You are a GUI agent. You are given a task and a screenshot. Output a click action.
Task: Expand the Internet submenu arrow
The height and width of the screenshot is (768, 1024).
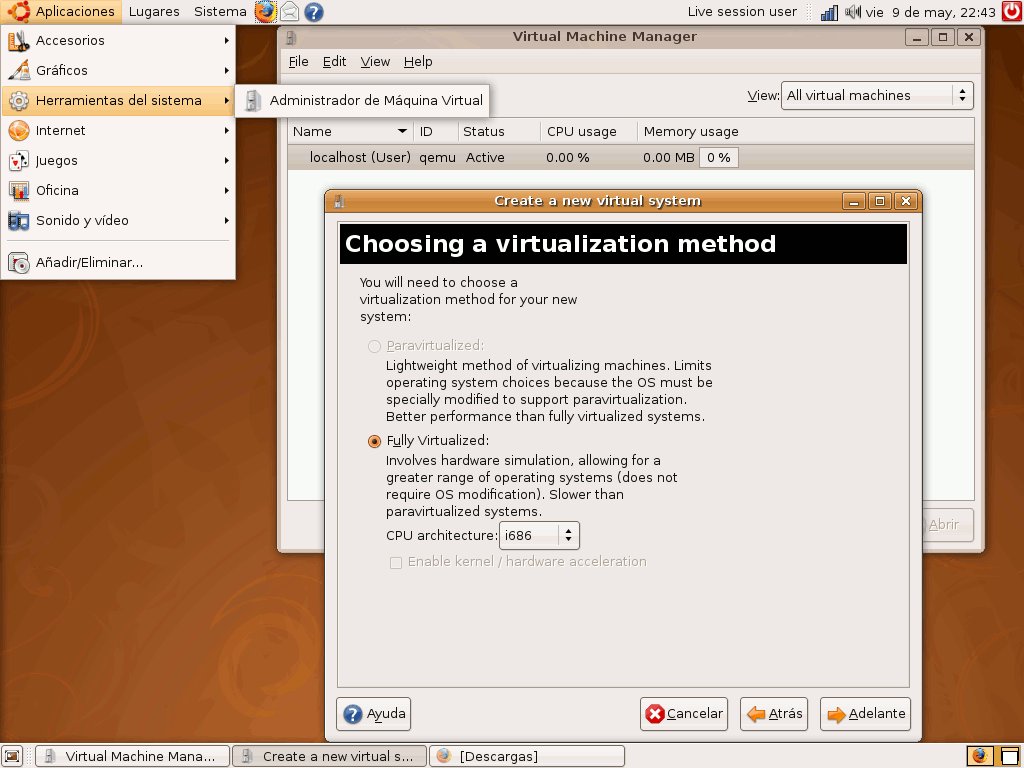pos(226,131)
